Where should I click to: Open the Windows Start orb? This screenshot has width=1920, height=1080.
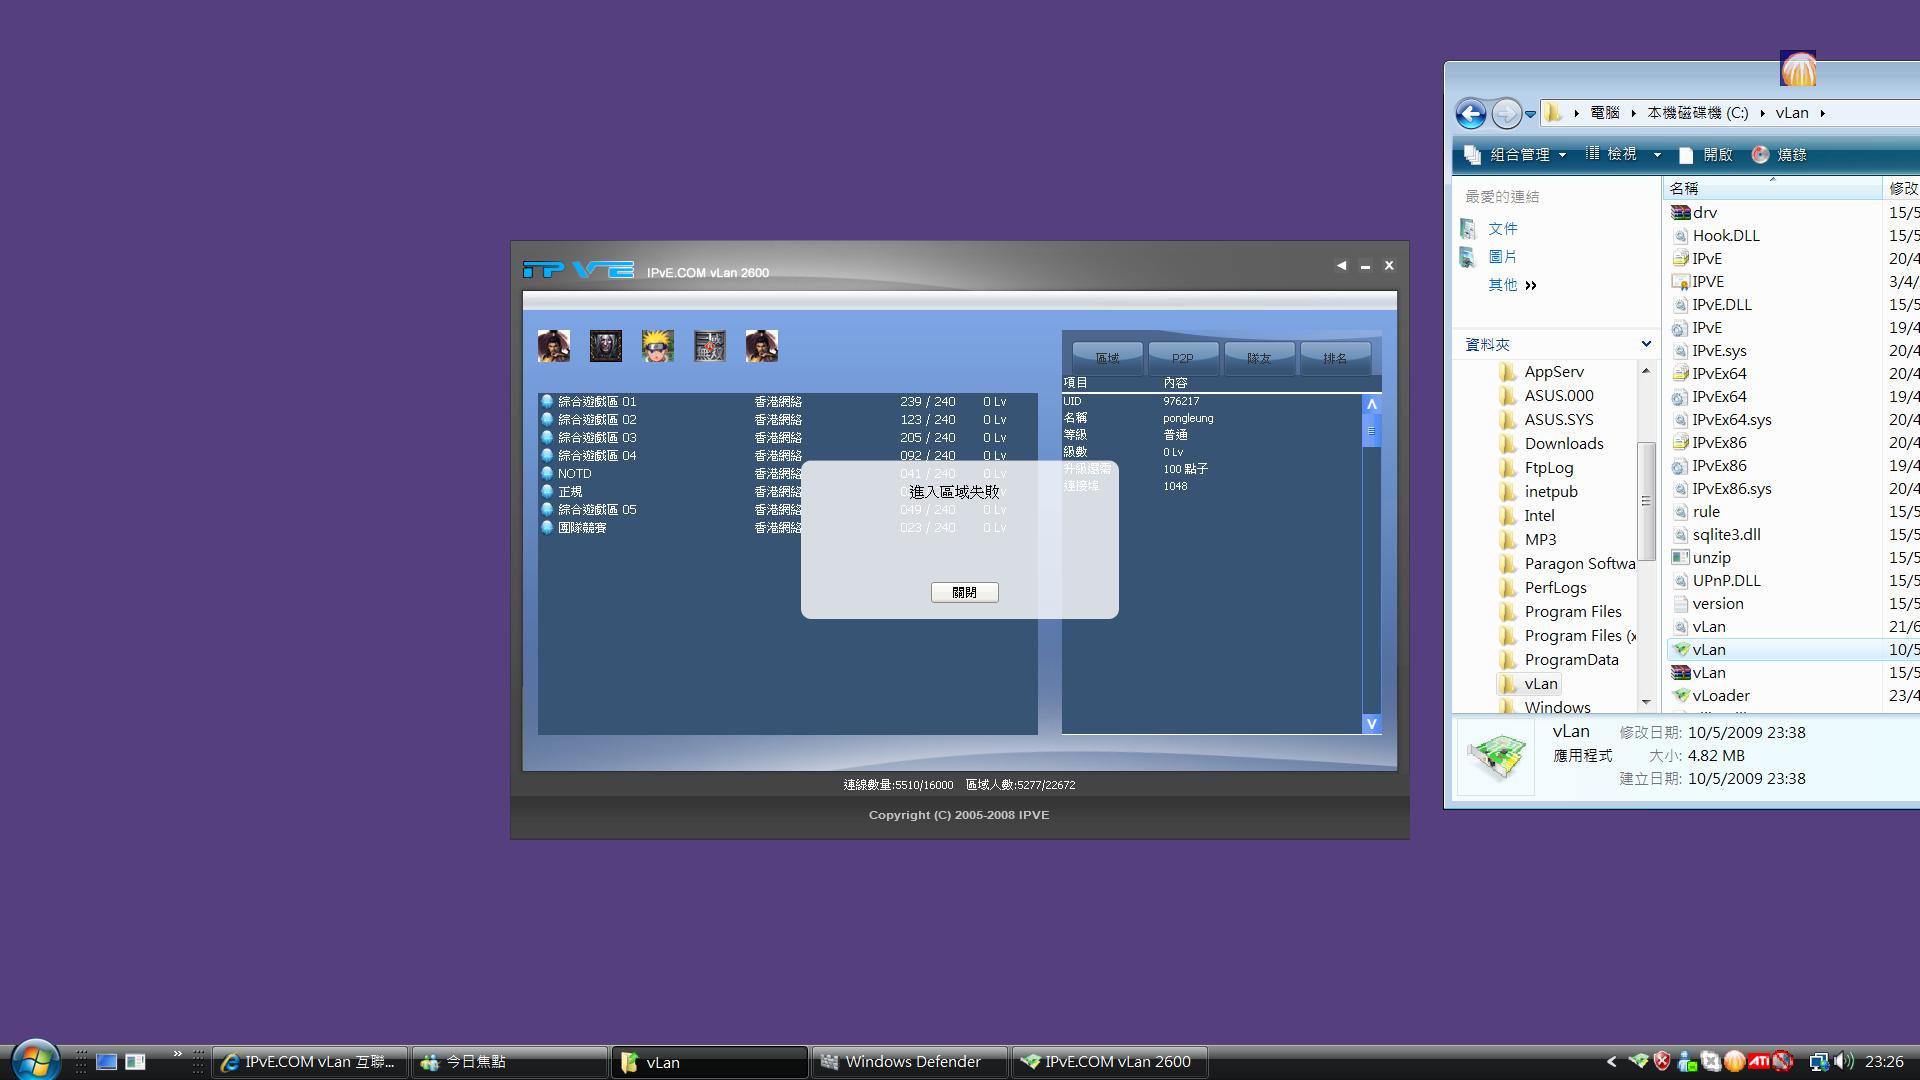(x=35, y=1060)
